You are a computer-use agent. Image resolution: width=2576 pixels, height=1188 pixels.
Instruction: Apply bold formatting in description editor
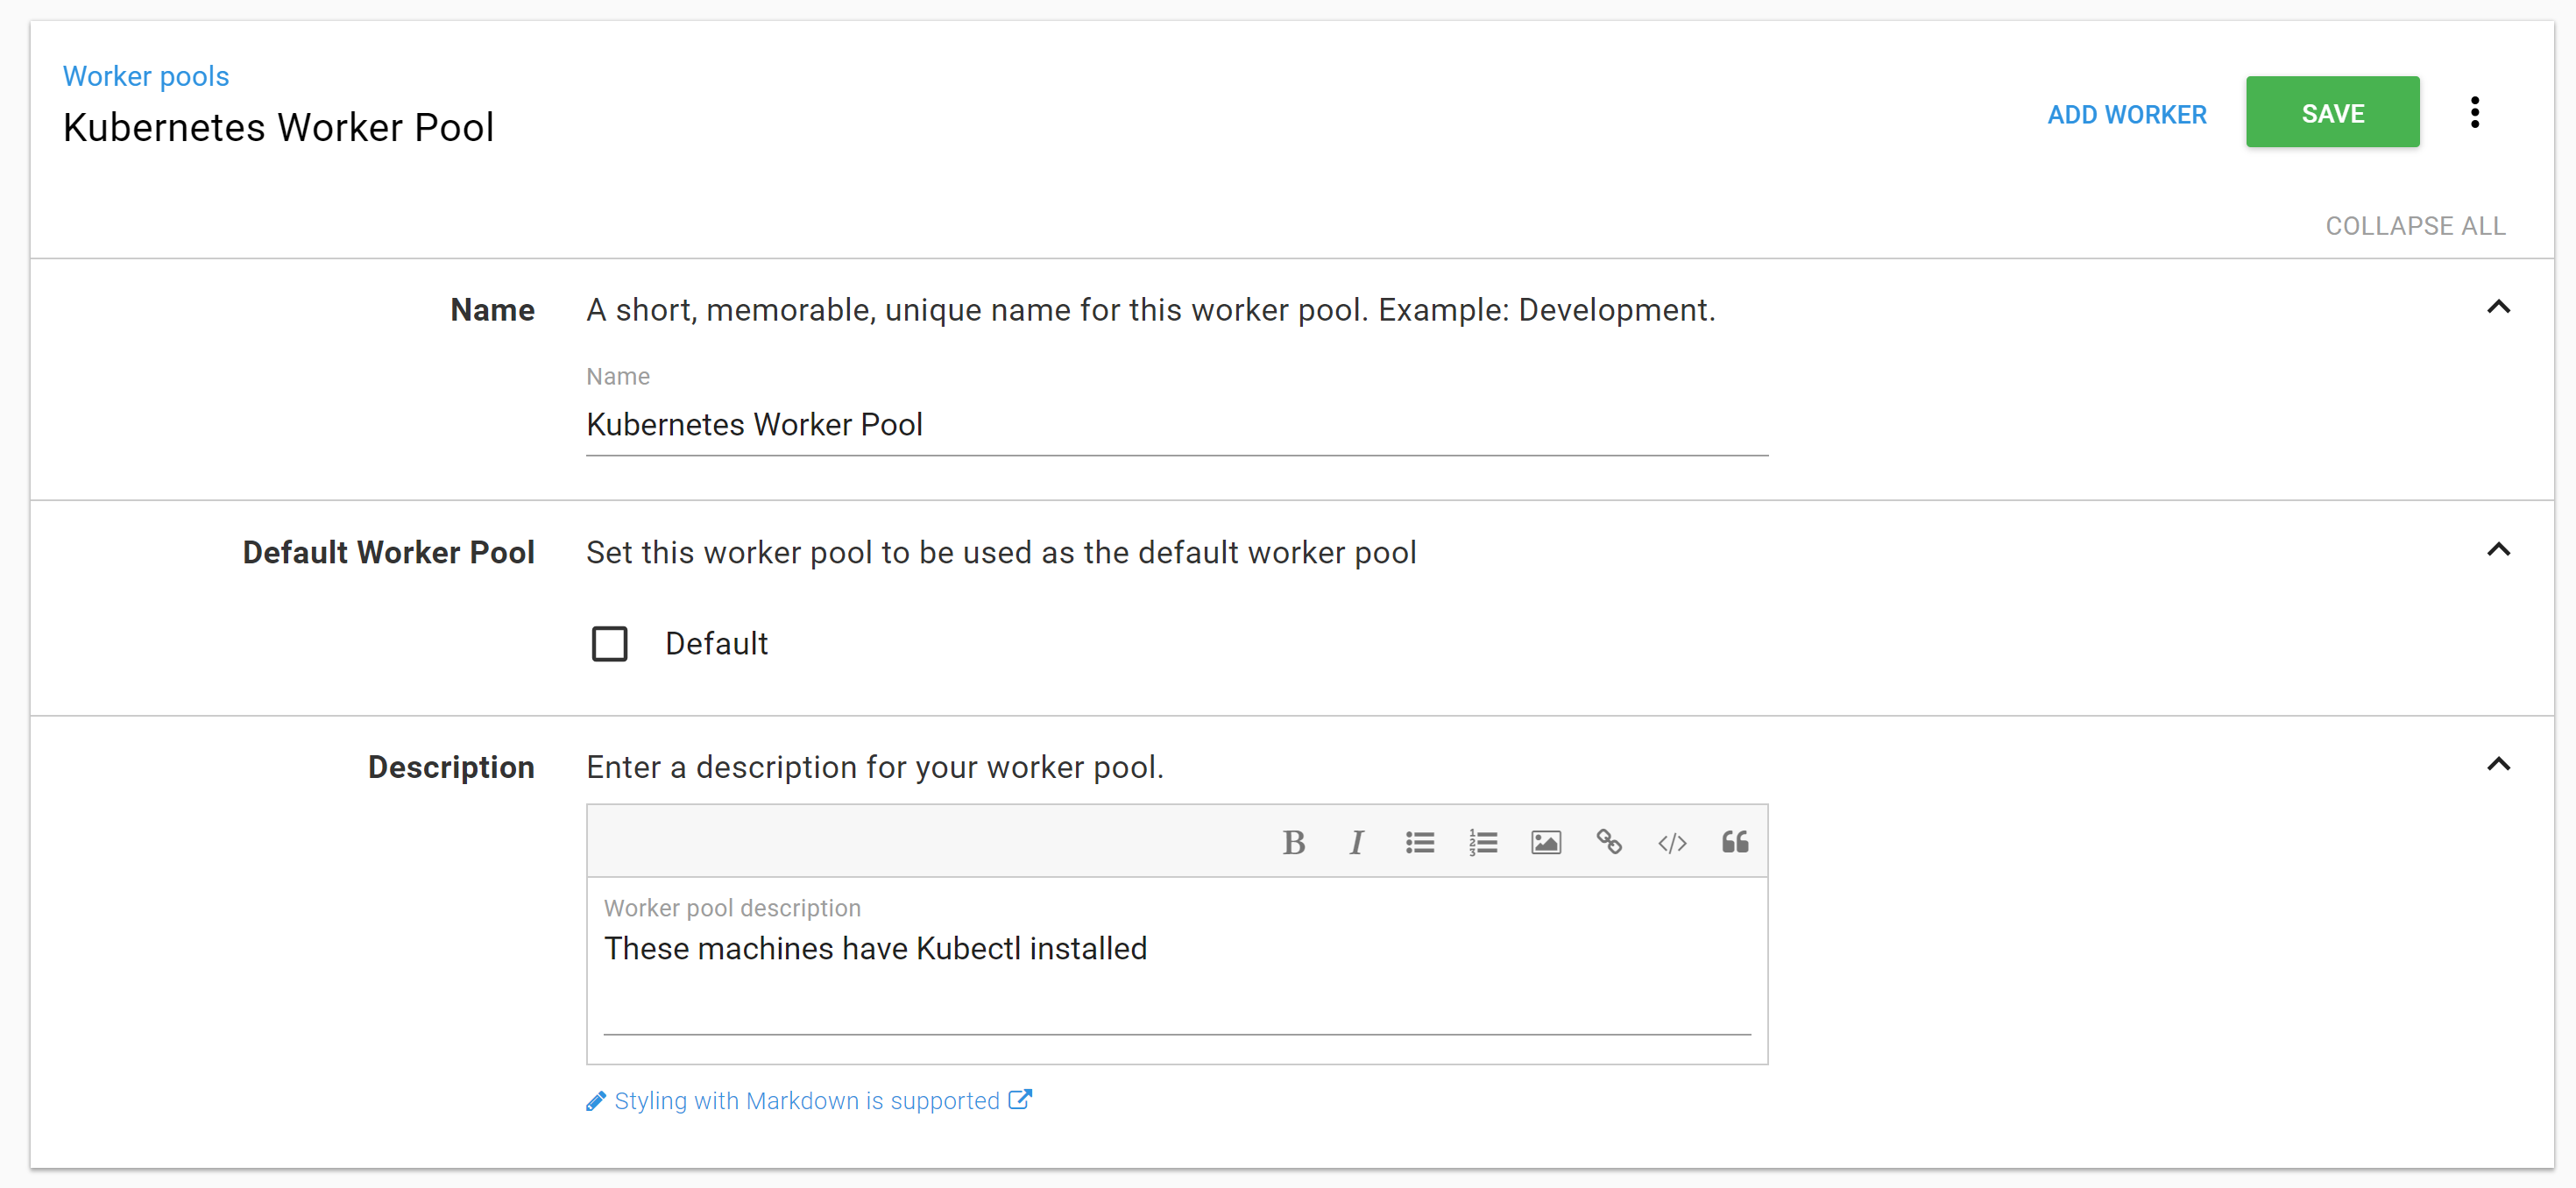pos(1293,843)
